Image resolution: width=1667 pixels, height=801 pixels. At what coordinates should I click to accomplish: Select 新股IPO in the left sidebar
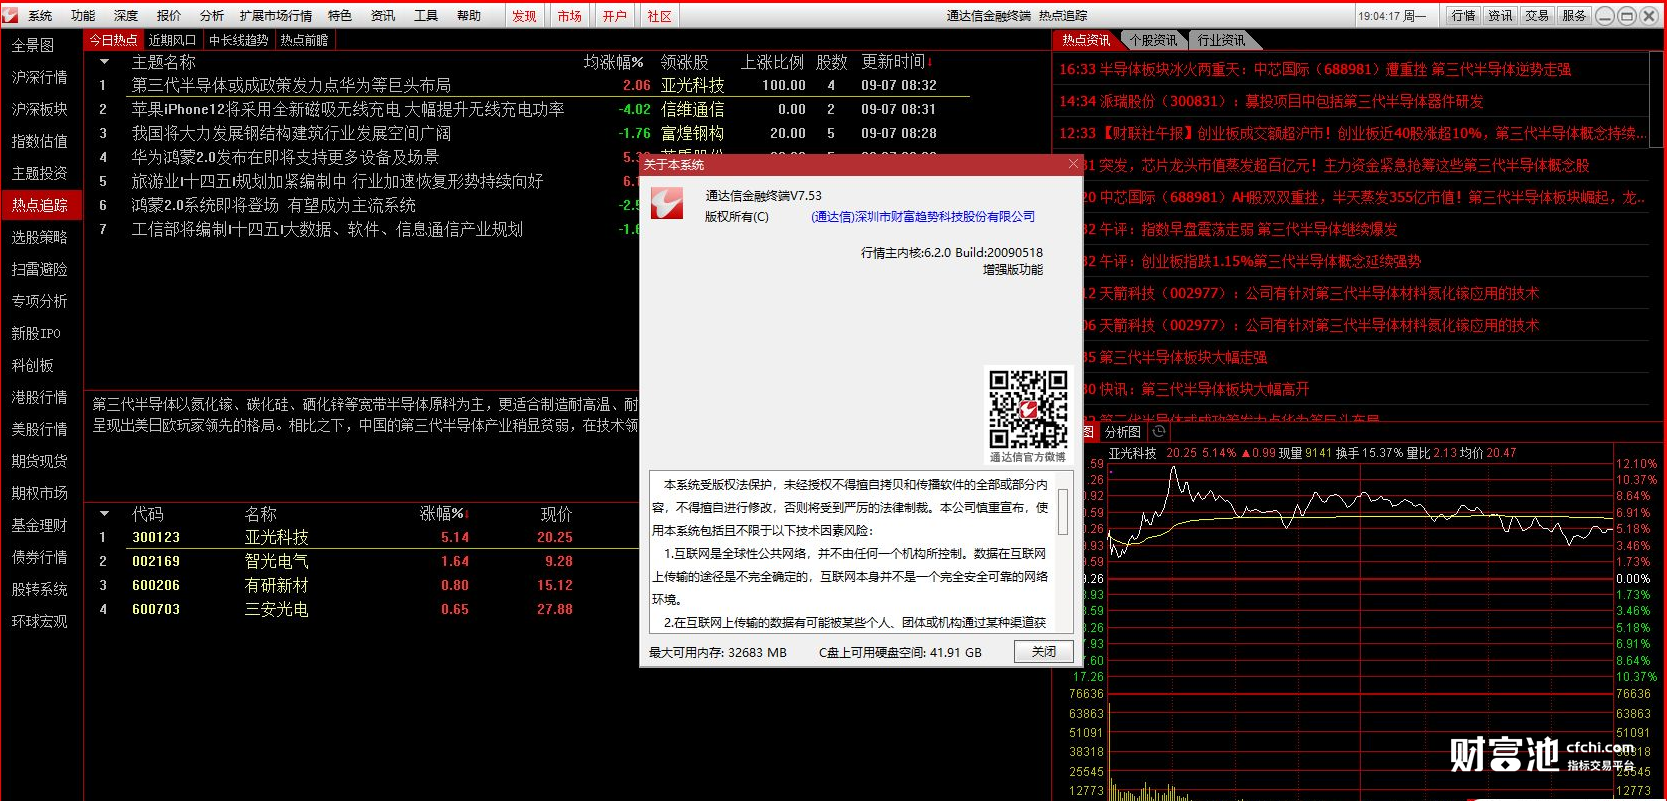pos(40,333)
